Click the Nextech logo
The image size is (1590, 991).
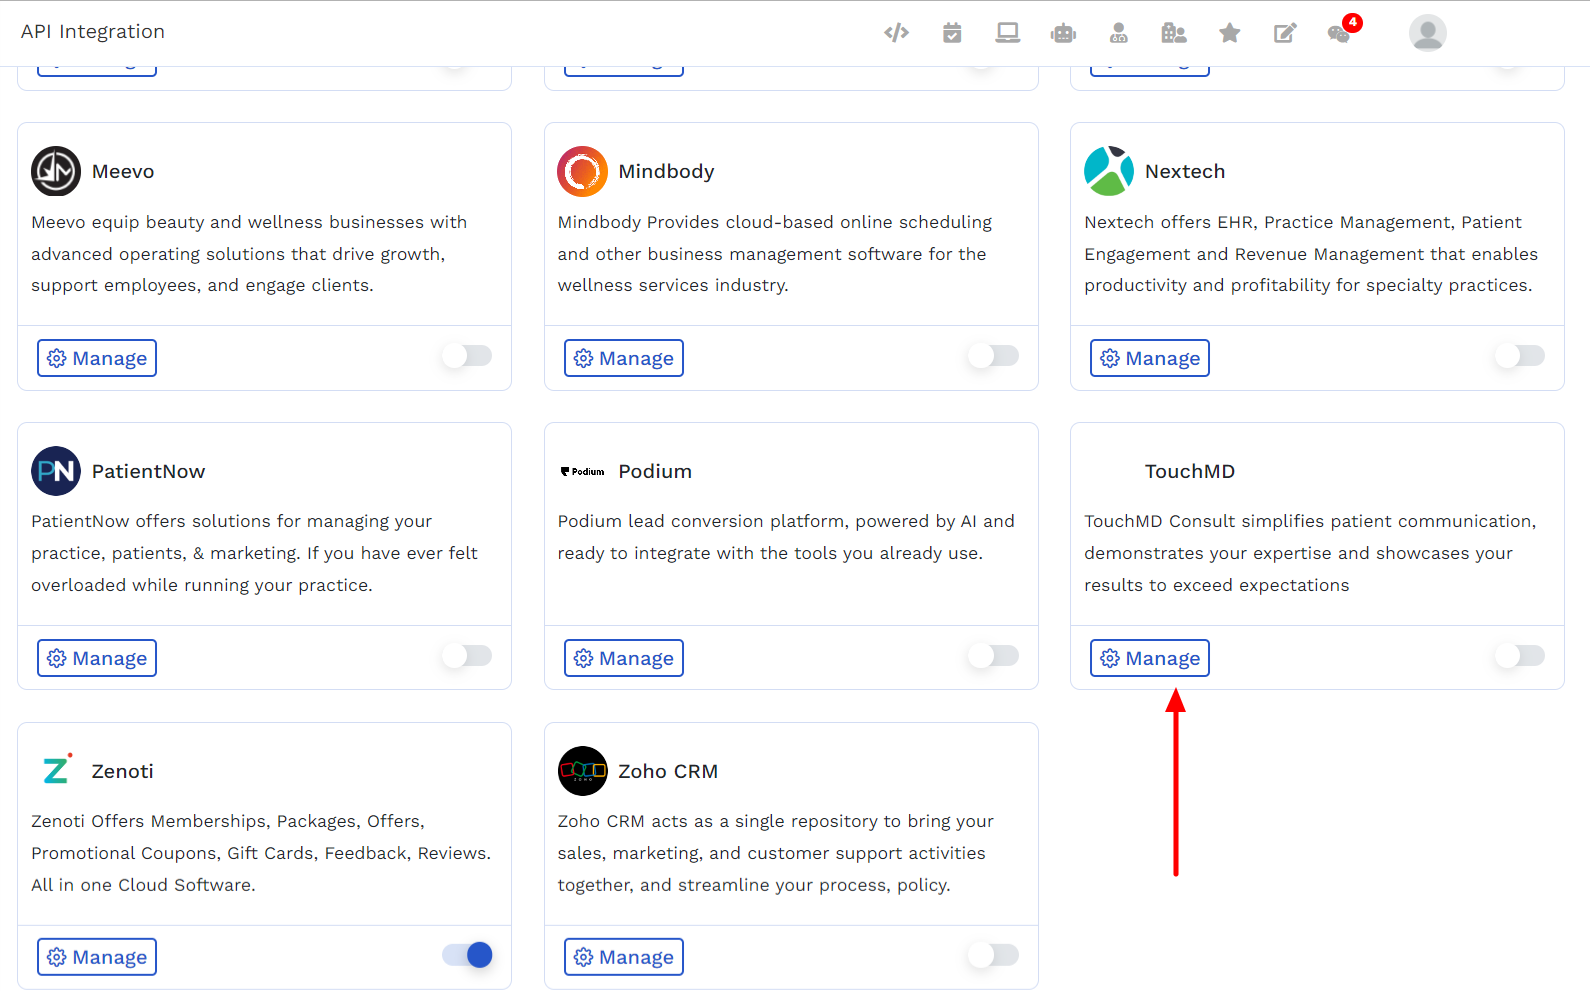click(1109, 171)
